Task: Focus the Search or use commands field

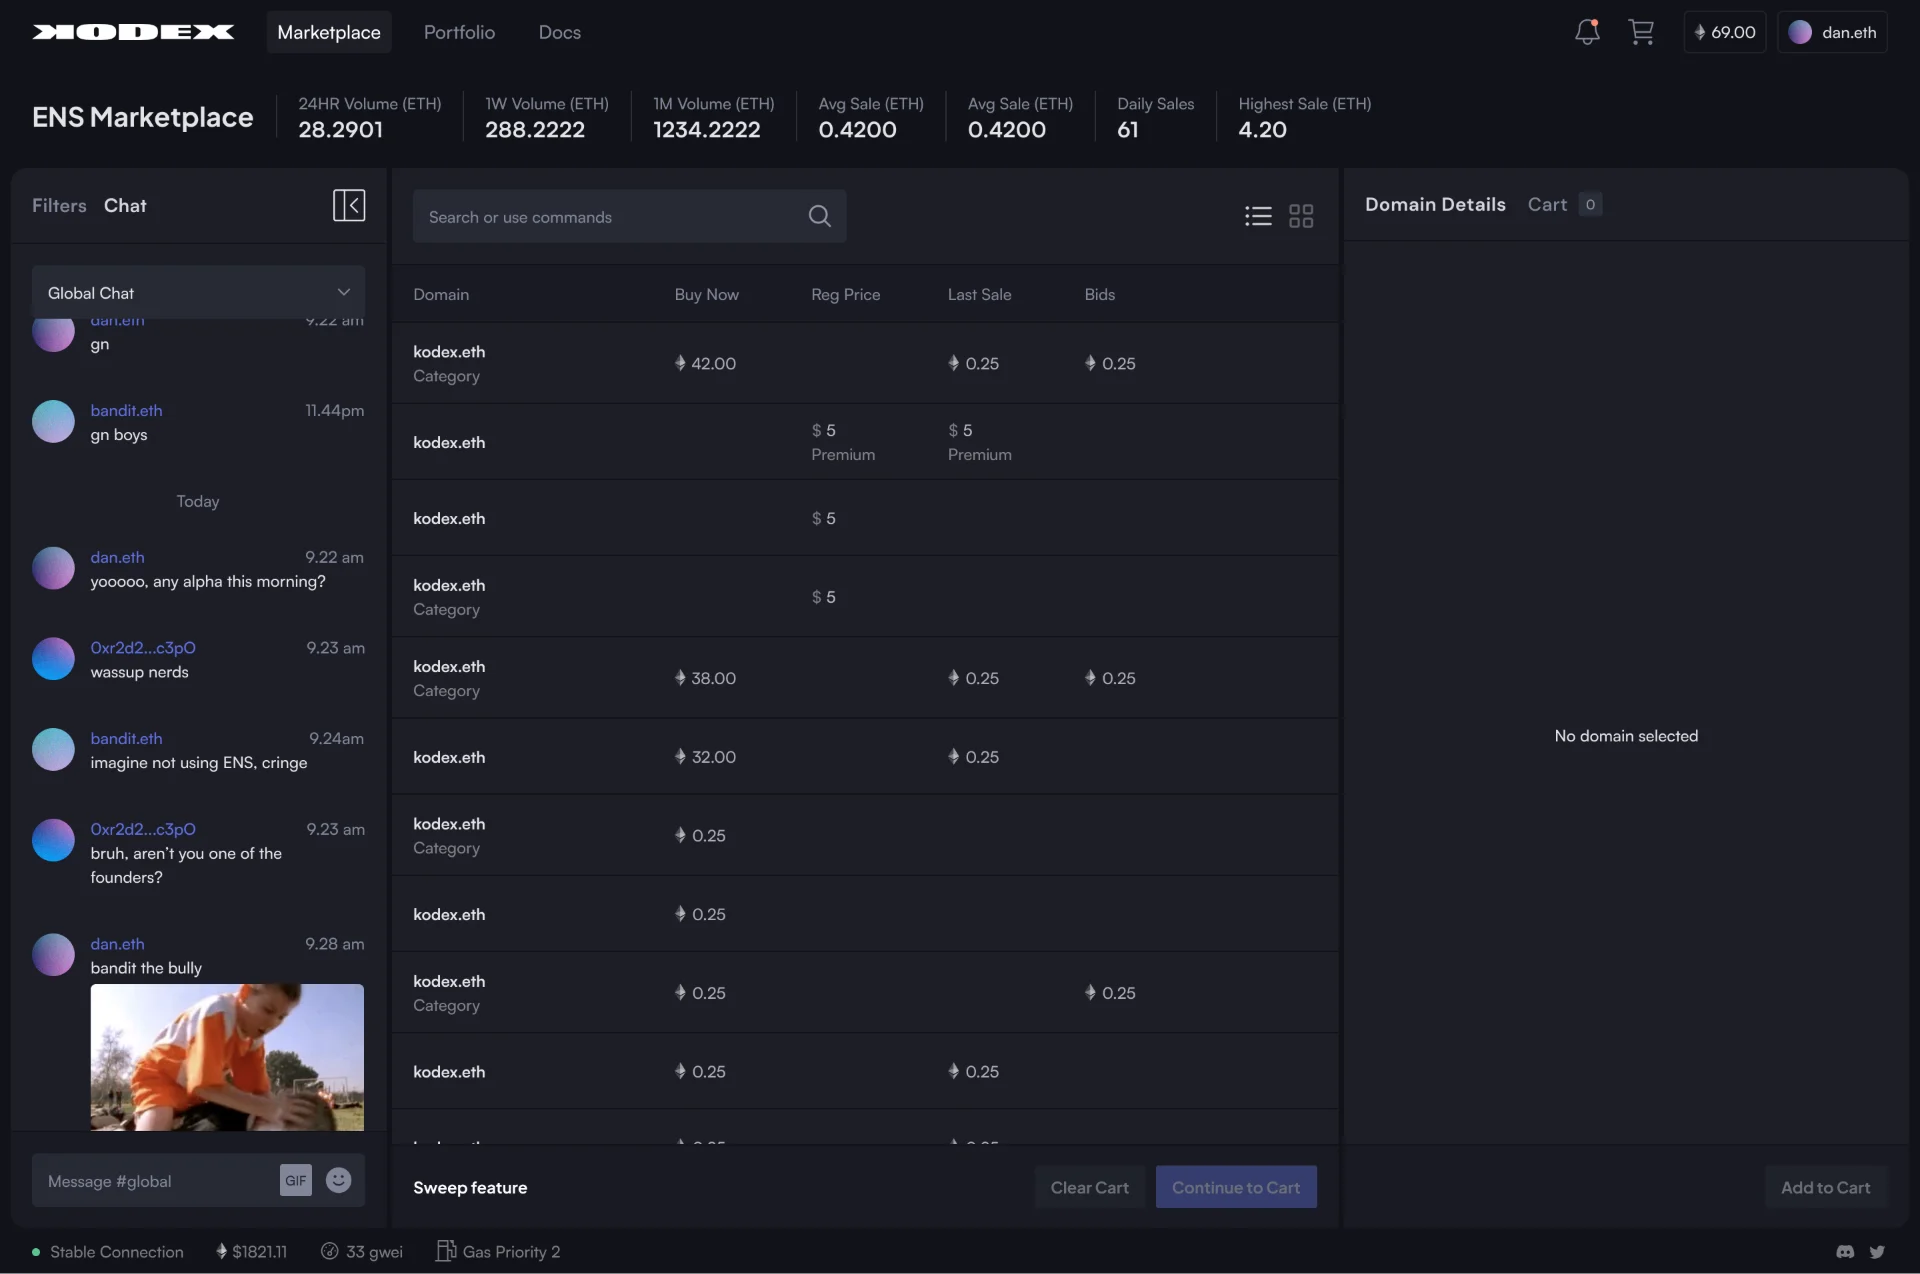Action: tap(629, 216)
